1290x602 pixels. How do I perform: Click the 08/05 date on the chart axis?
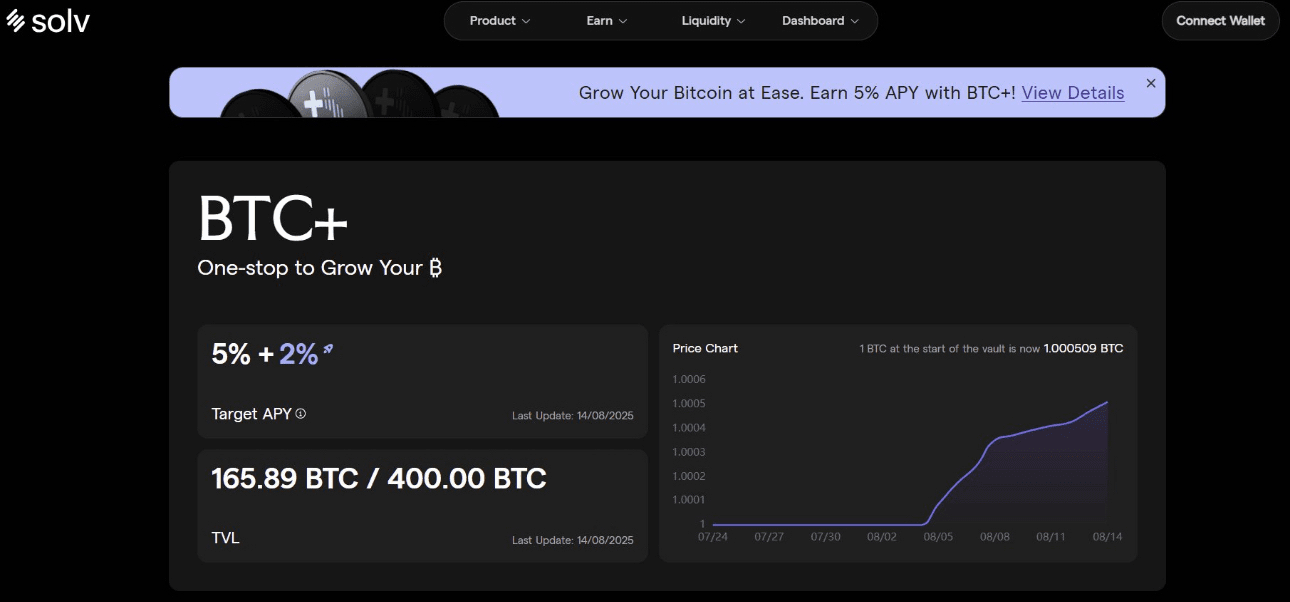pos(938,537)
